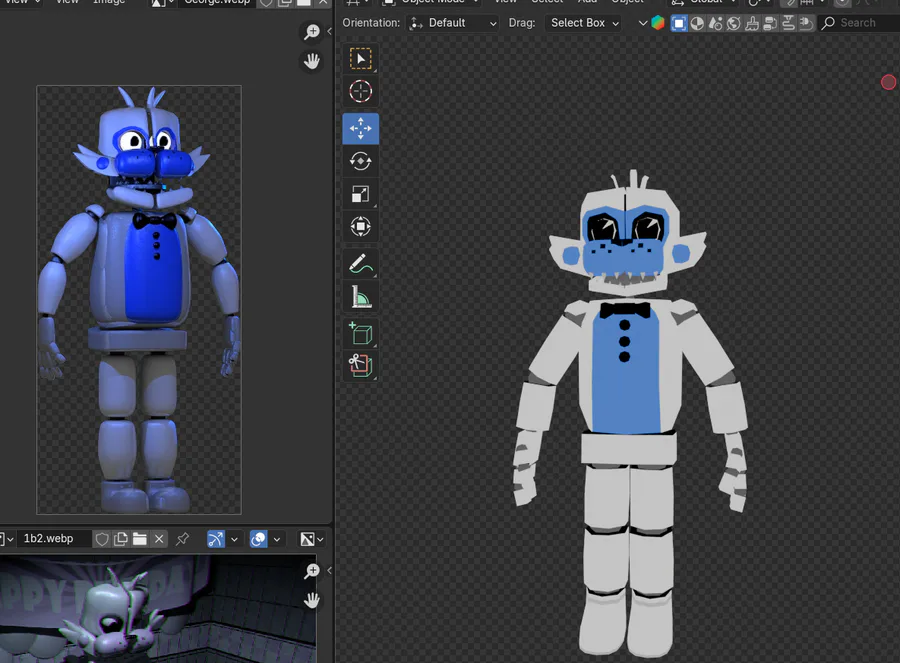Expand sidebar arrow in 1b2.webp editor
This screenshot has width=900, height=663.
(x=329, y=570)
